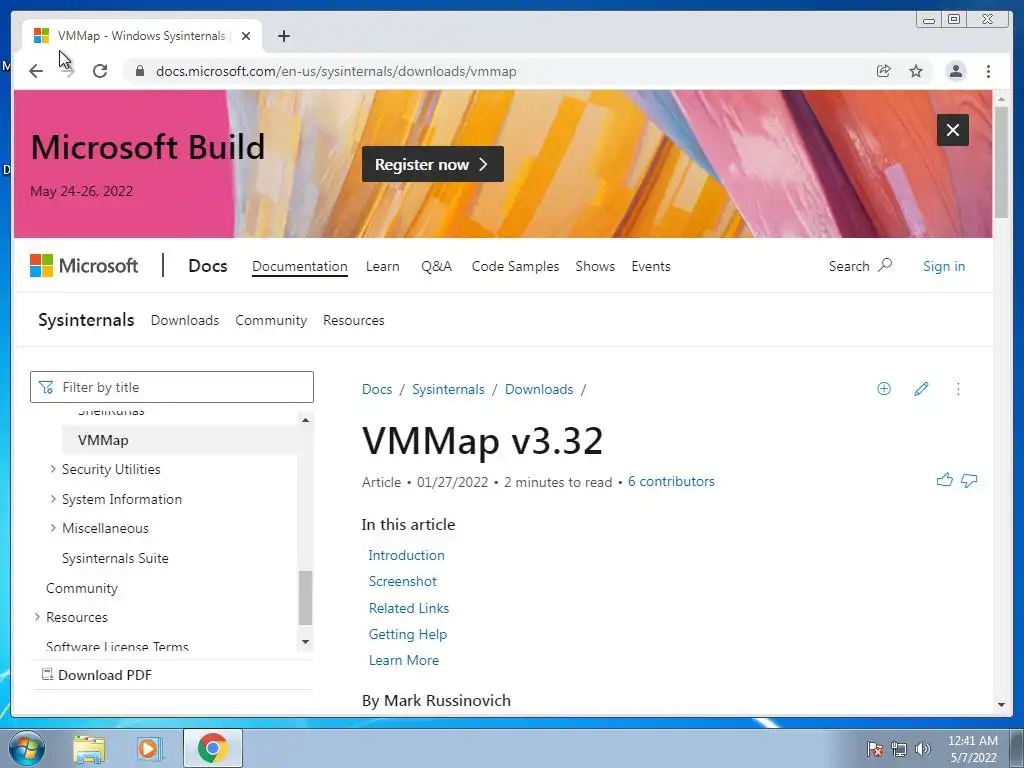Open the Chrome three-dot menu
This screenshot has width=1024, height=768.
[988, 71]
